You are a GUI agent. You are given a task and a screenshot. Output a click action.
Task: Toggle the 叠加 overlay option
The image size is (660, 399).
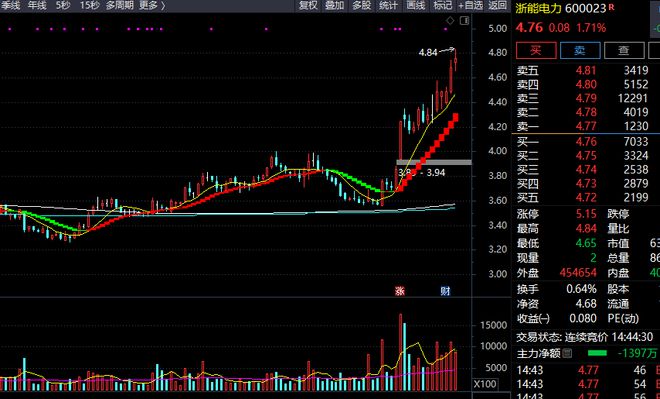[x=335, y=5]
